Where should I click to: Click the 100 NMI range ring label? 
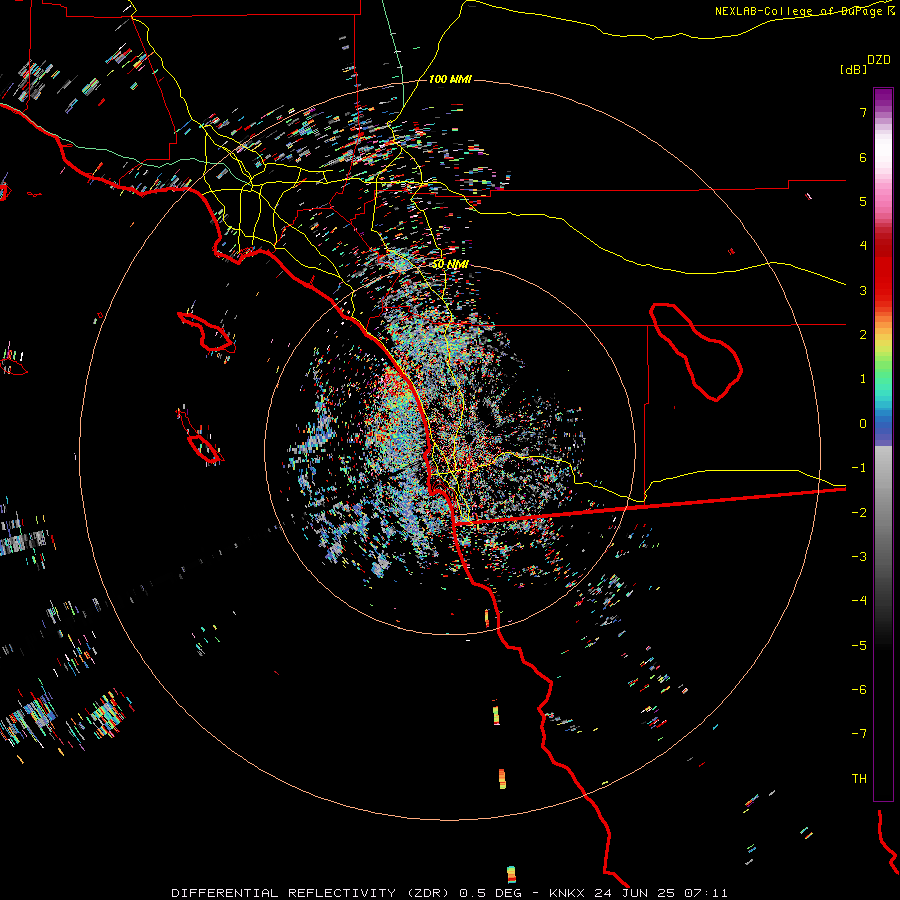click(x=450, y=79)
